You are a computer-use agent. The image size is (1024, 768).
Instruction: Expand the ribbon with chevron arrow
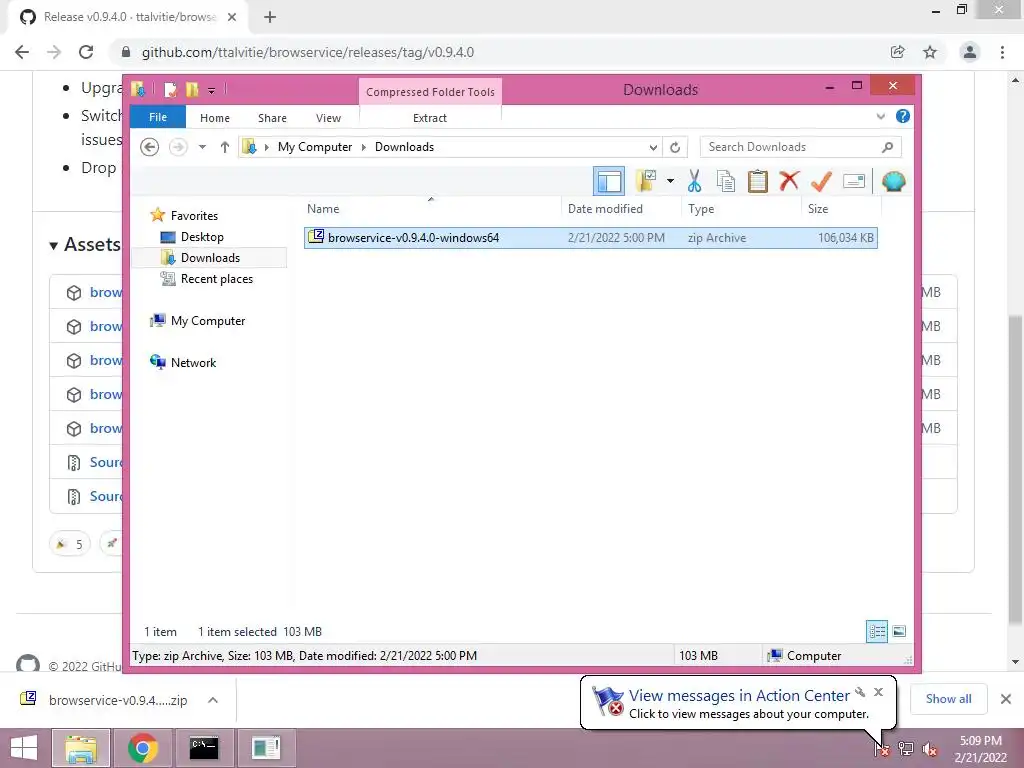point(880,116)
